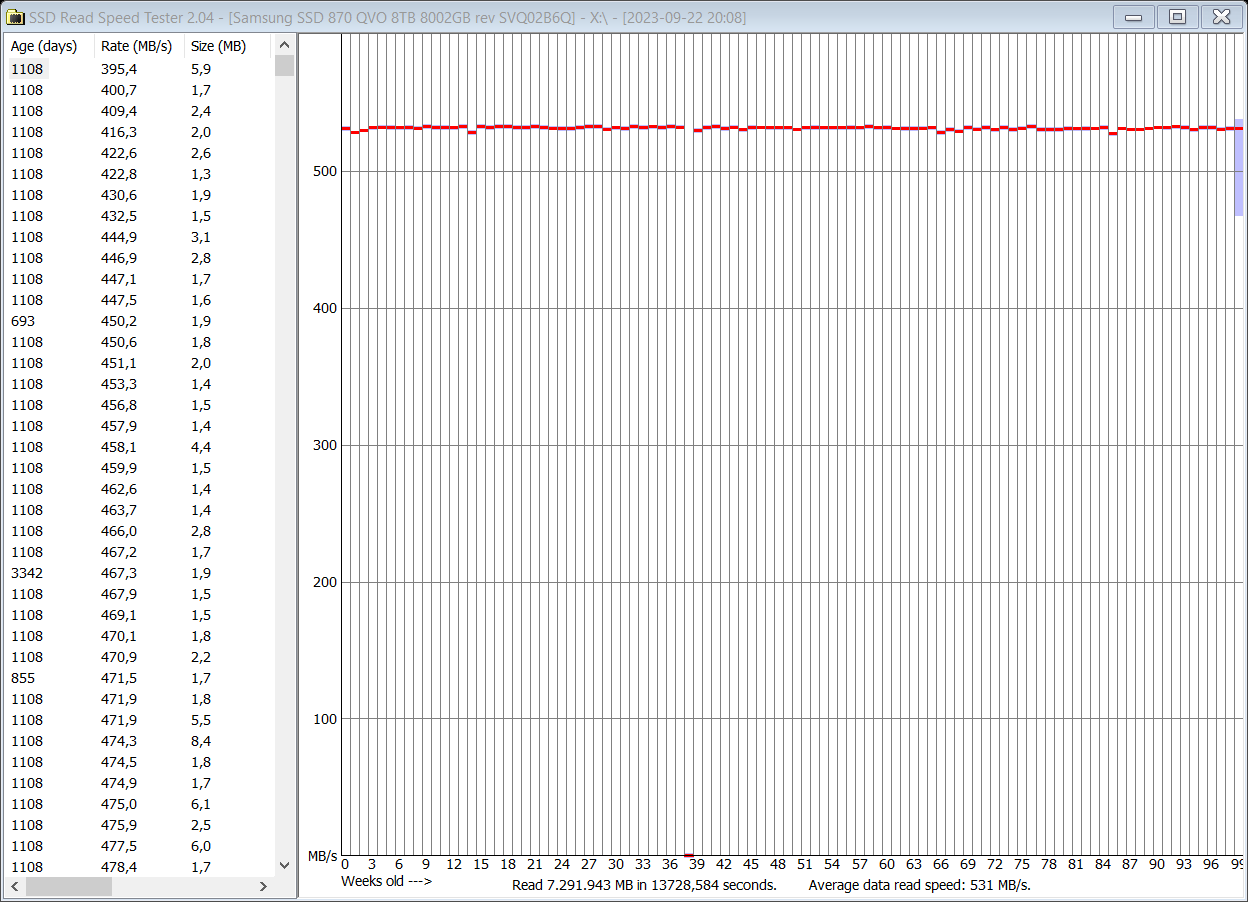1248x902 pixels.
Task: Click the left arrow of the horizontal scrollbar
Action: pos(14,886)
